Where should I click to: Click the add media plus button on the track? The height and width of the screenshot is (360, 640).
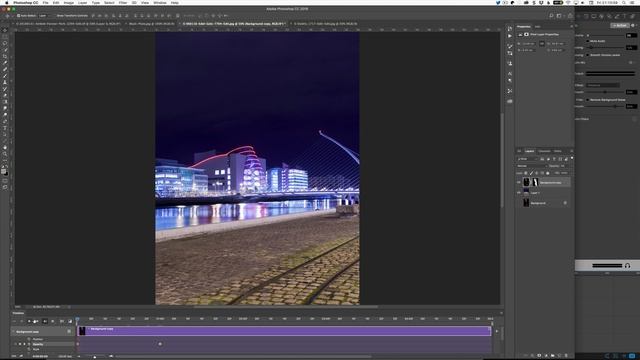pos(497,331)
